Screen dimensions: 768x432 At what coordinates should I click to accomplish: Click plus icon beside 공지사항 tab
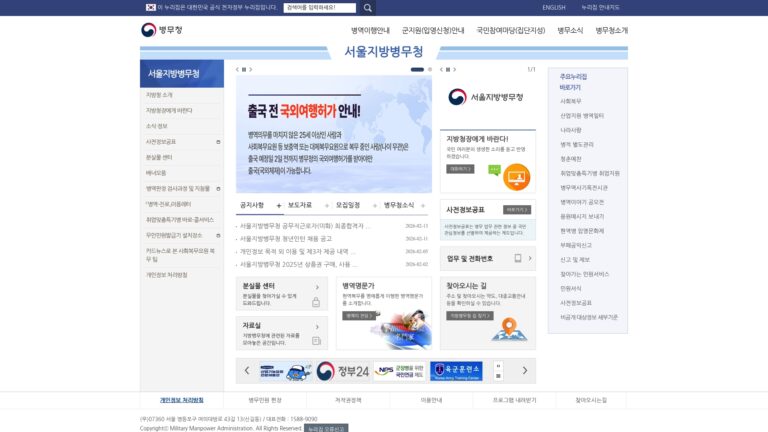click(279, 206)
